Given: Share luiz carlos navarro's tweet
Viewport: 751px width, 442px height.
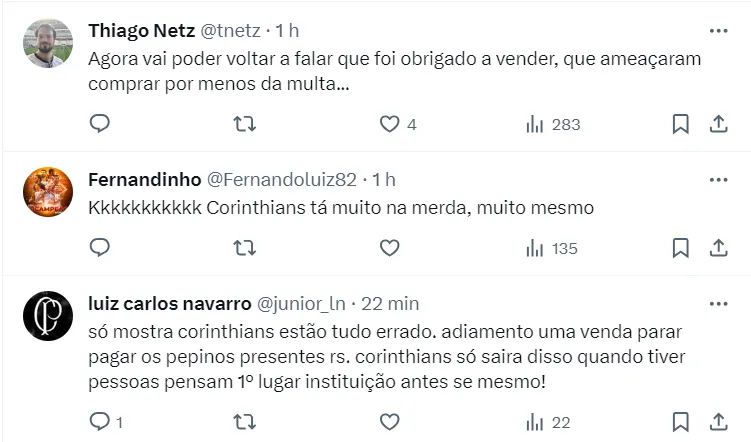Looking at the screenshot, I should pyautogui.click(x=718, y=422).
